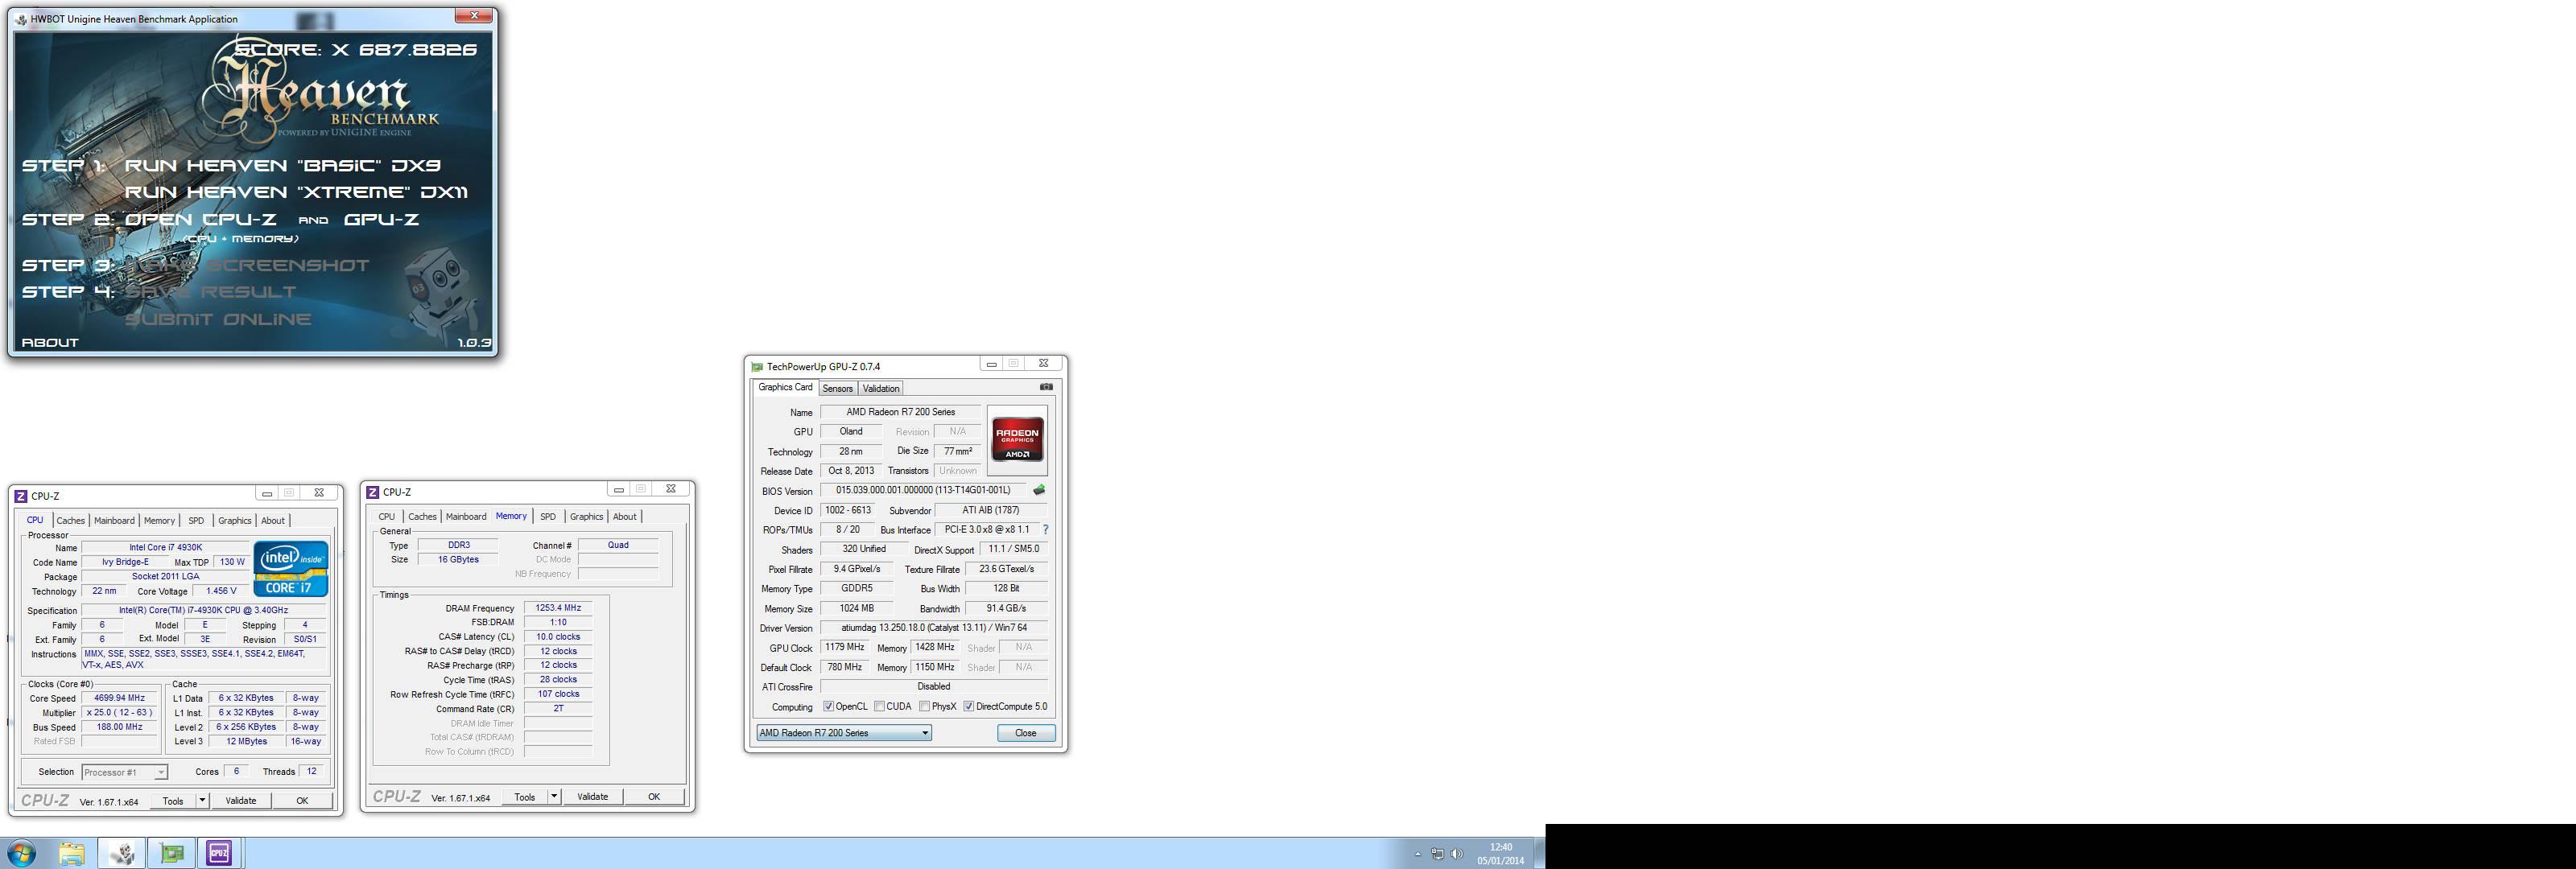This screenshot has width=2576, height=869.
Task: Open Processor #1 selection dropdown
Action: click(124, 772)
